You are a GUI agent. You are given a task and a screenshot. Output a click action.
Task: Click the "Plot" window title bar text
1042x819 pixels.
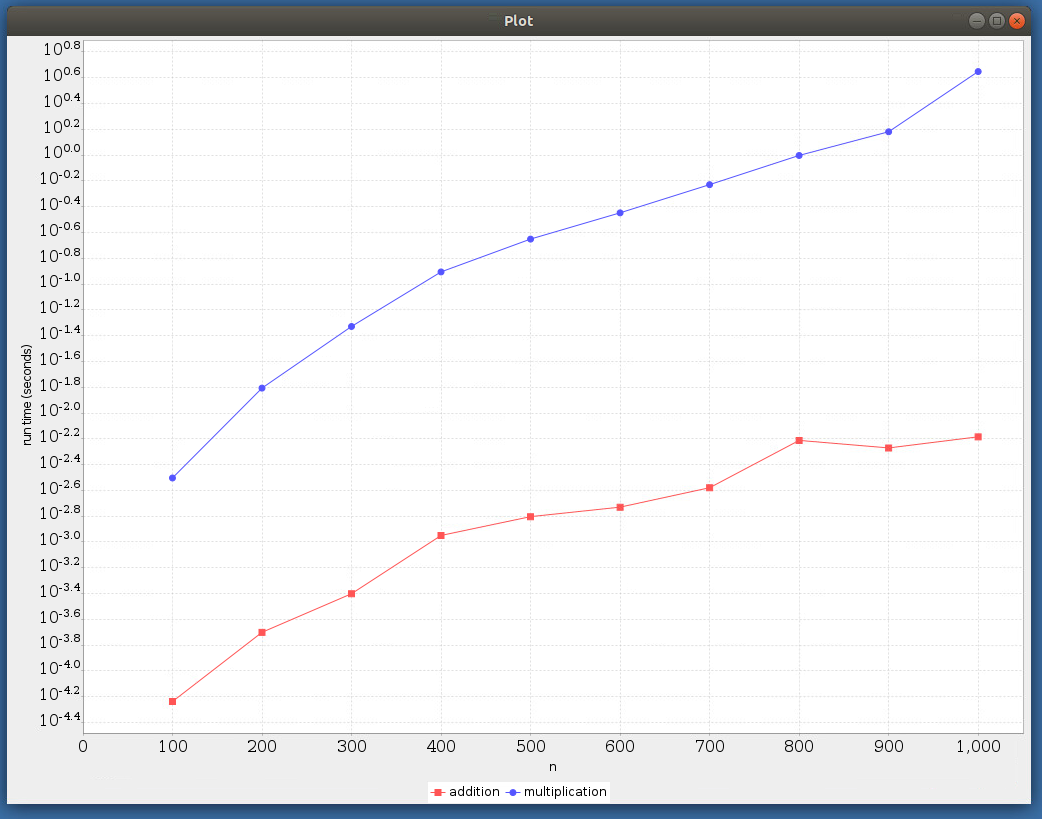pos(519,21)
